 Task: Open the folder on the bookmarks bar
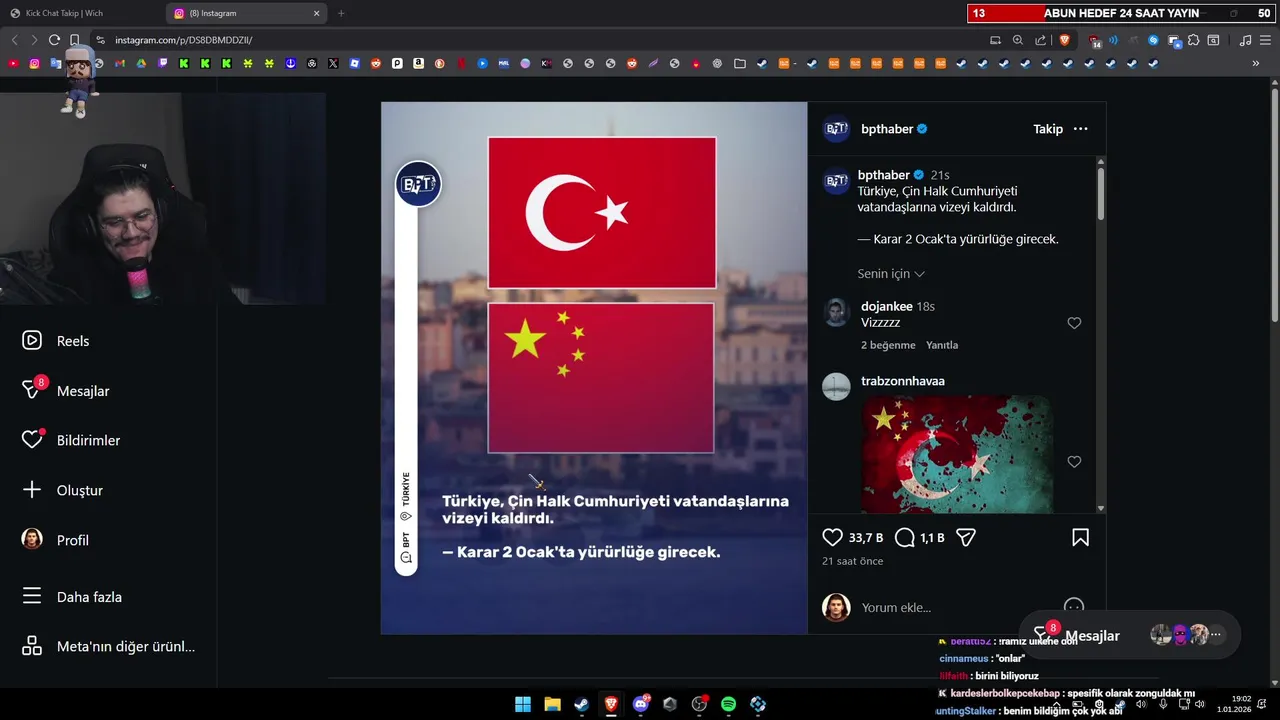(739, 63)
